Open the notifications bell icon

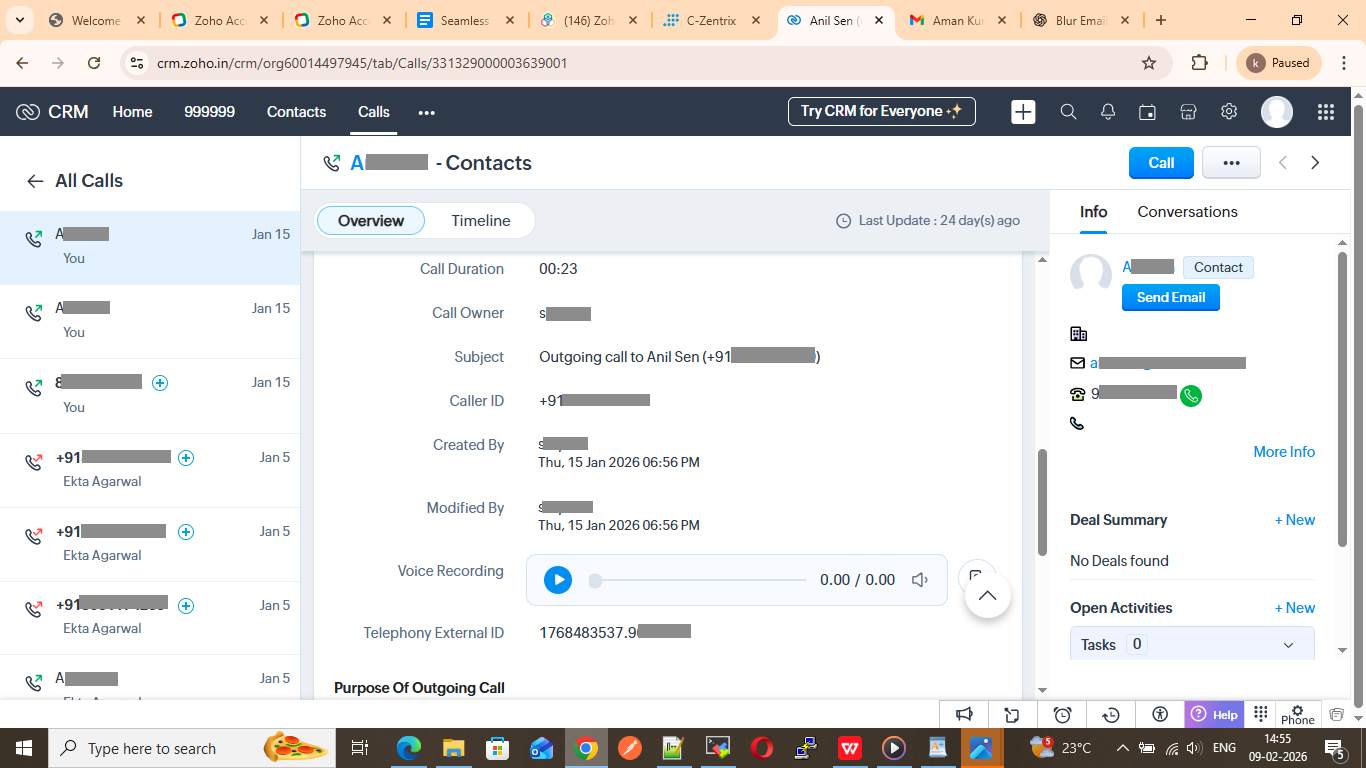click(x=1108, y=112)
